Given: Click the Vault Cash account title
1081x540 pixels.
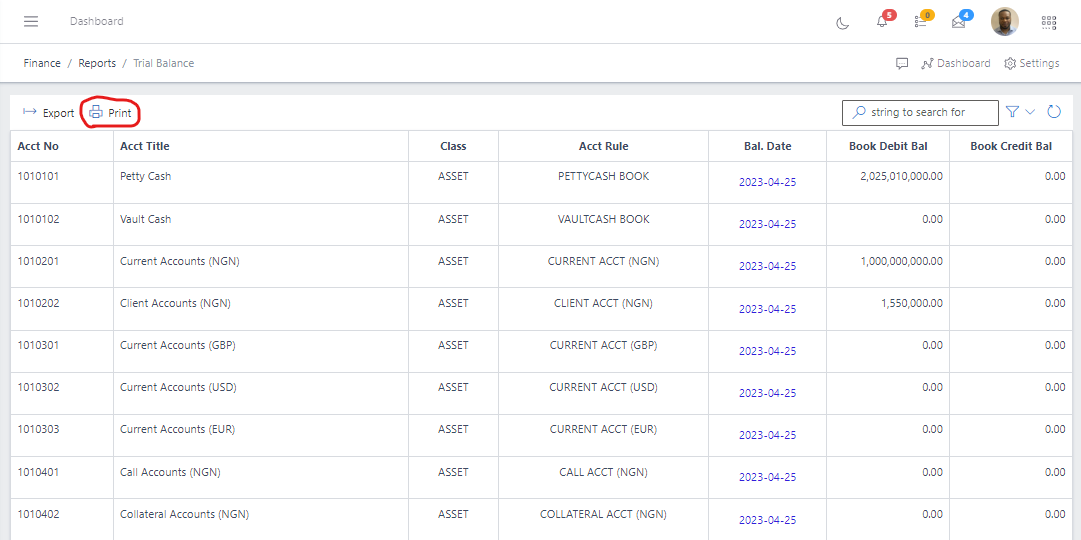Looking at the screenshot, I should point(145,219).
